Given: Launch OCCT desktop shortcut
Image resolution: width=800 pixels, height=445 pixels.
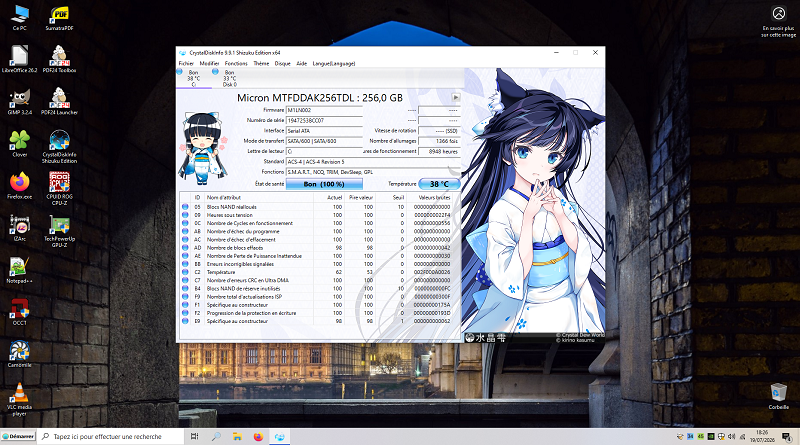Looking at the screenshot, I should point(19,312).
